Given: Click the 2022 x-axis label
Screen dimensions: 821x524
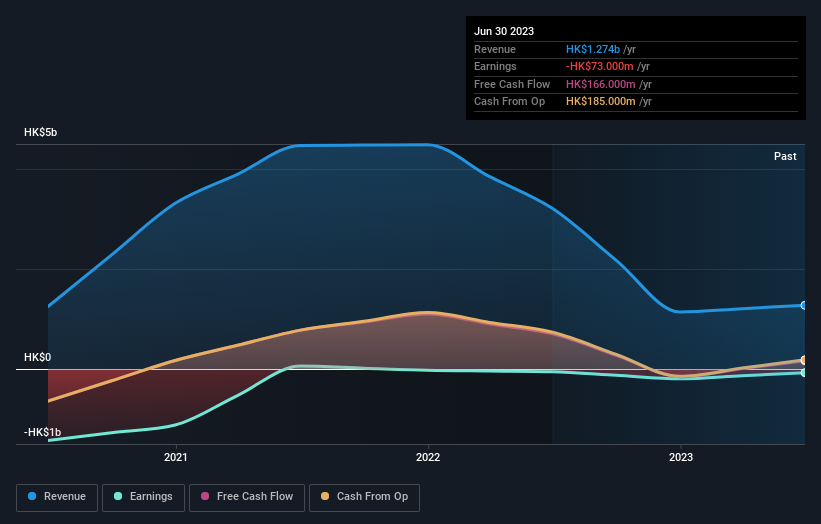Looking at the screenshot, I should tap(428, 457).
